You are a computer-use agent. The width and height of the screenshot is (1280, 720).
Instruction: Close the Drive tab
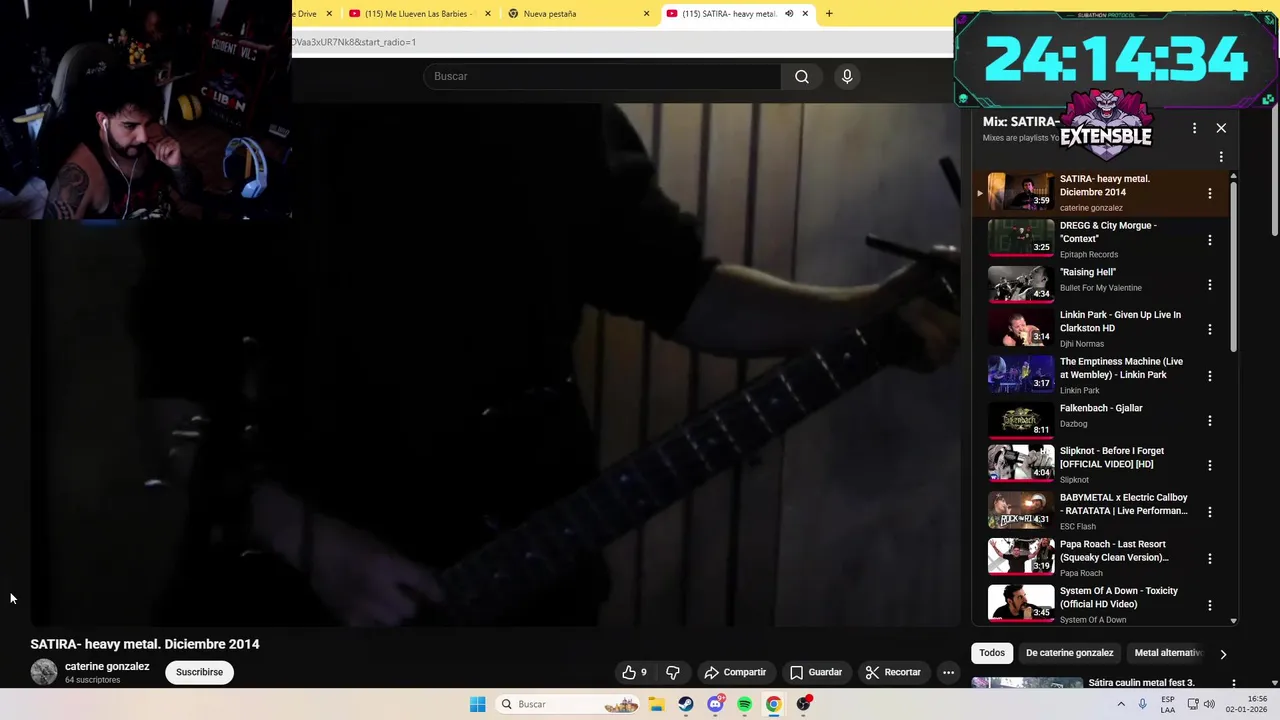[329, 14]
